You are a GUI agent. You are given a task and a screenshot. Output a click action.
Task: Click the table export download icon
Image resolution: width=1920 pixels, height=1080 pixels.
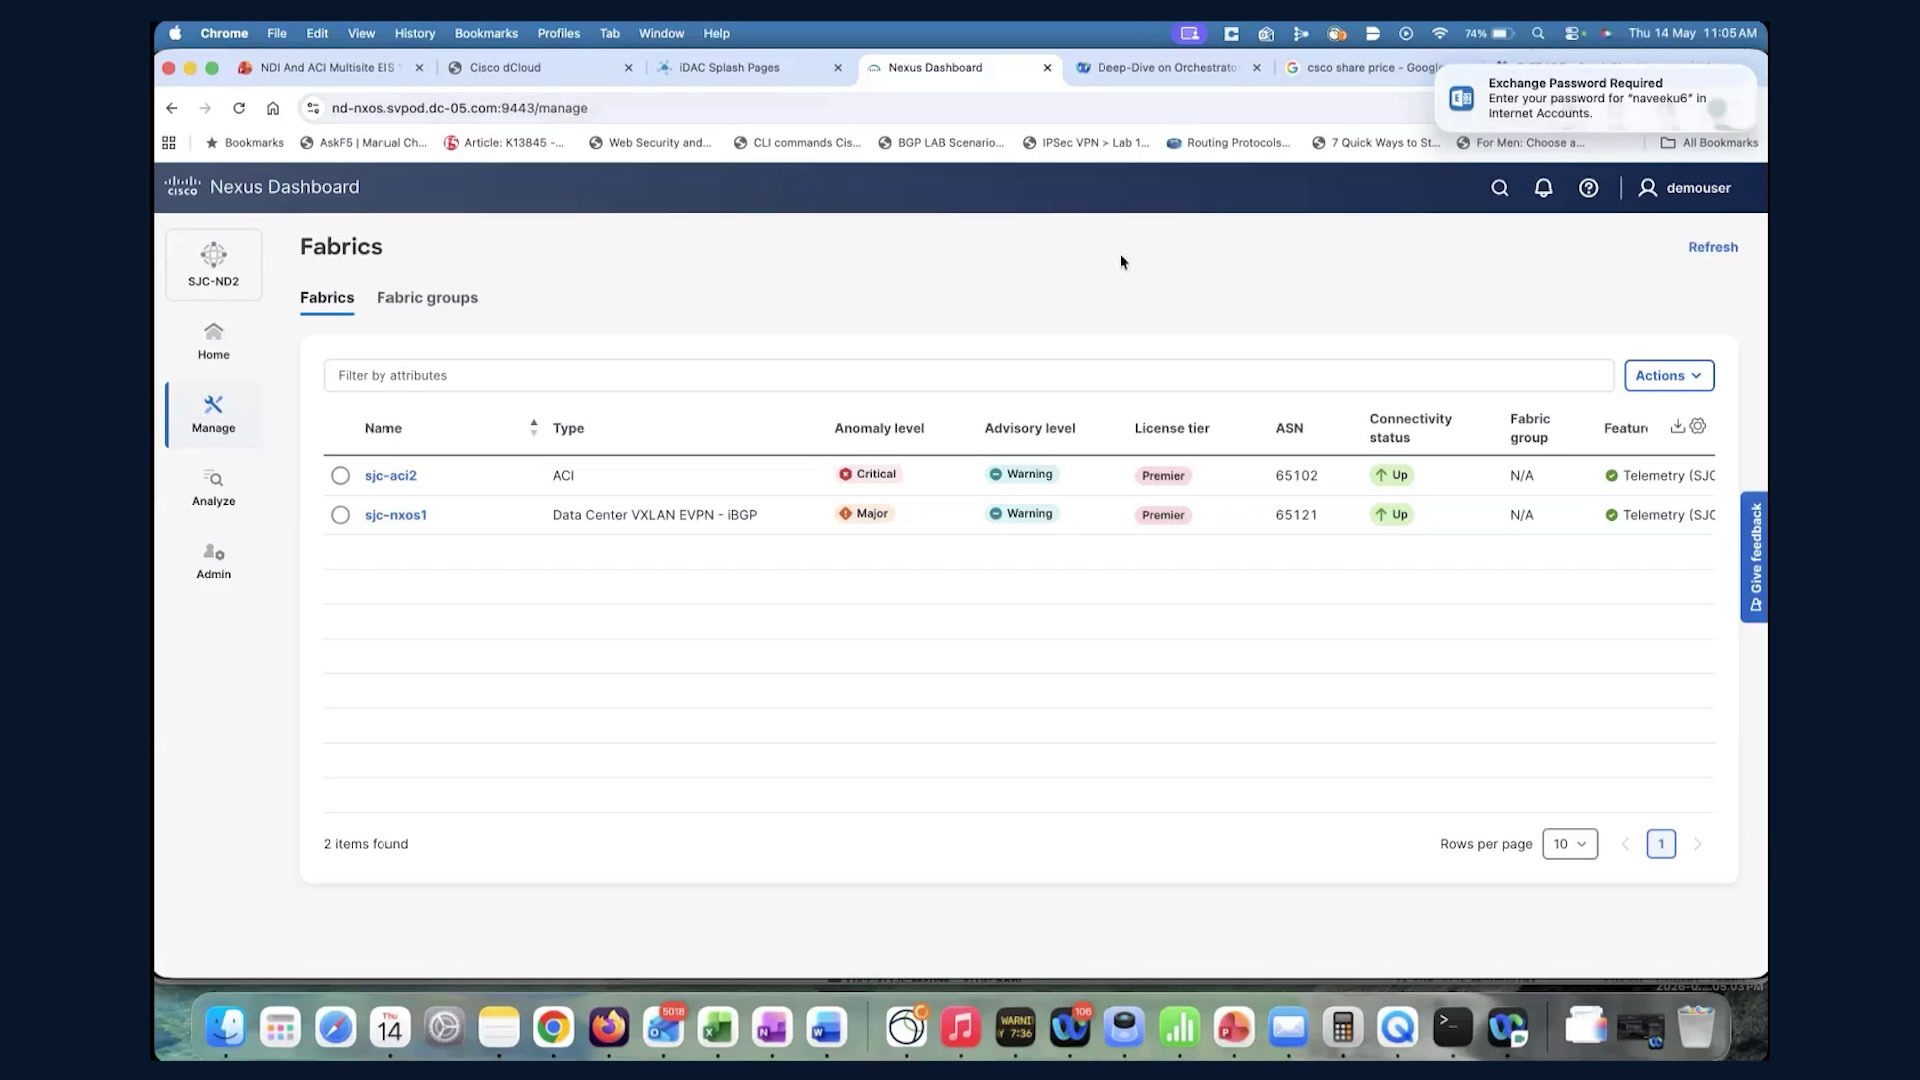[1677, 426]
